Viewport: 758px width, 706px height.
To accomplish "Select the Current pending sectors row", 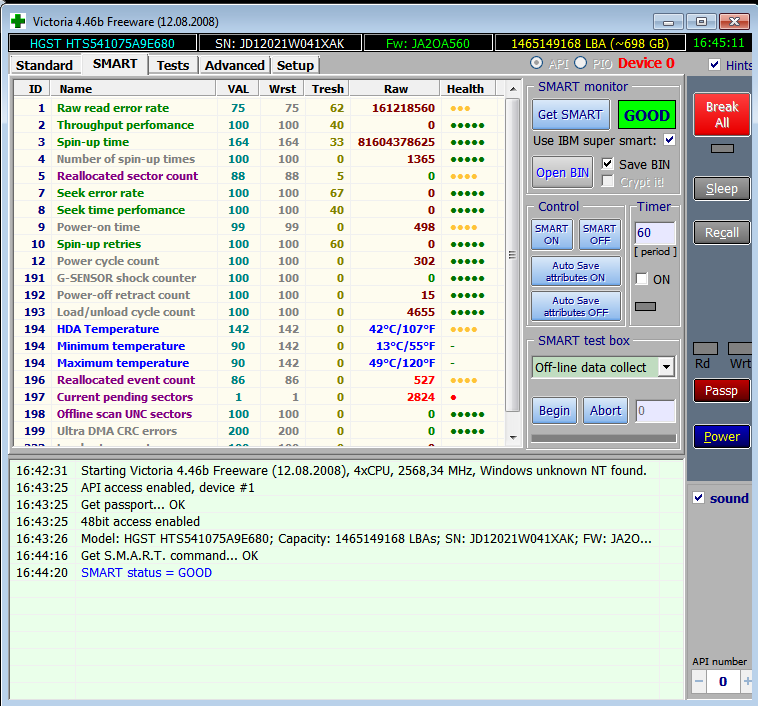I will (259, 397).
